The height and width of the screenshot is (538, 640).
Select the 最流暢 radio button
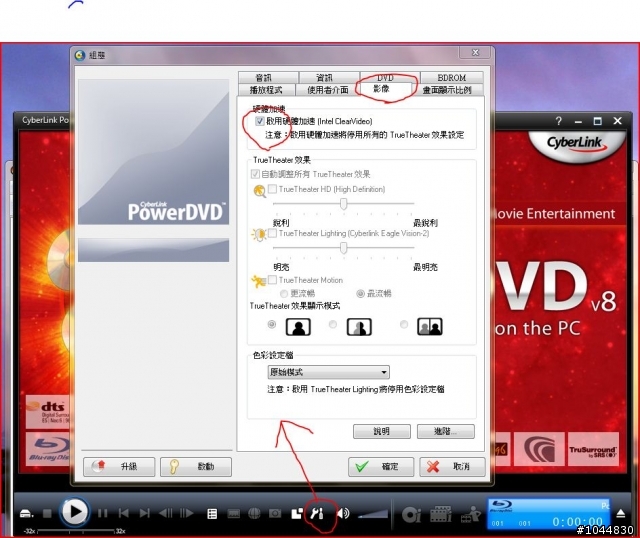360,293
